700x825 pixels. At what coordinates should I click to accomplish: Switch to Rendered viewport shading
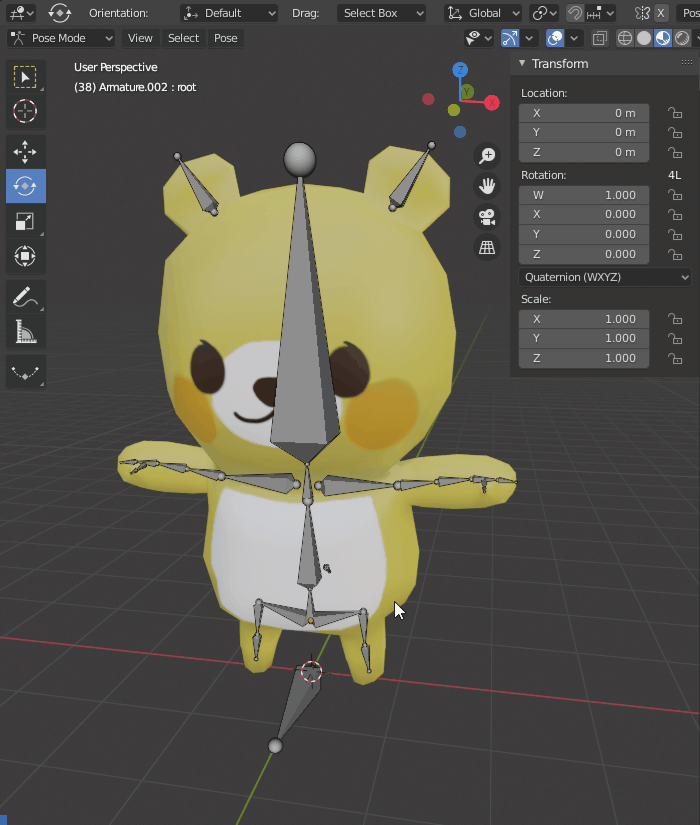682,38
